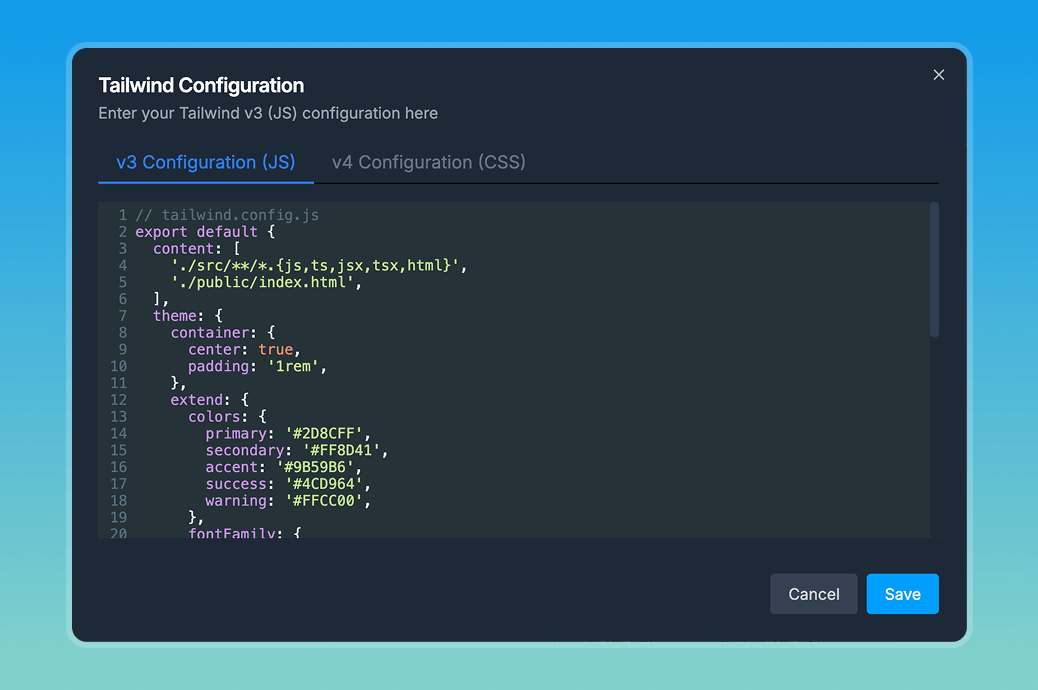Click the 'Tailwind Configuration' dialog title

[201, 85]
